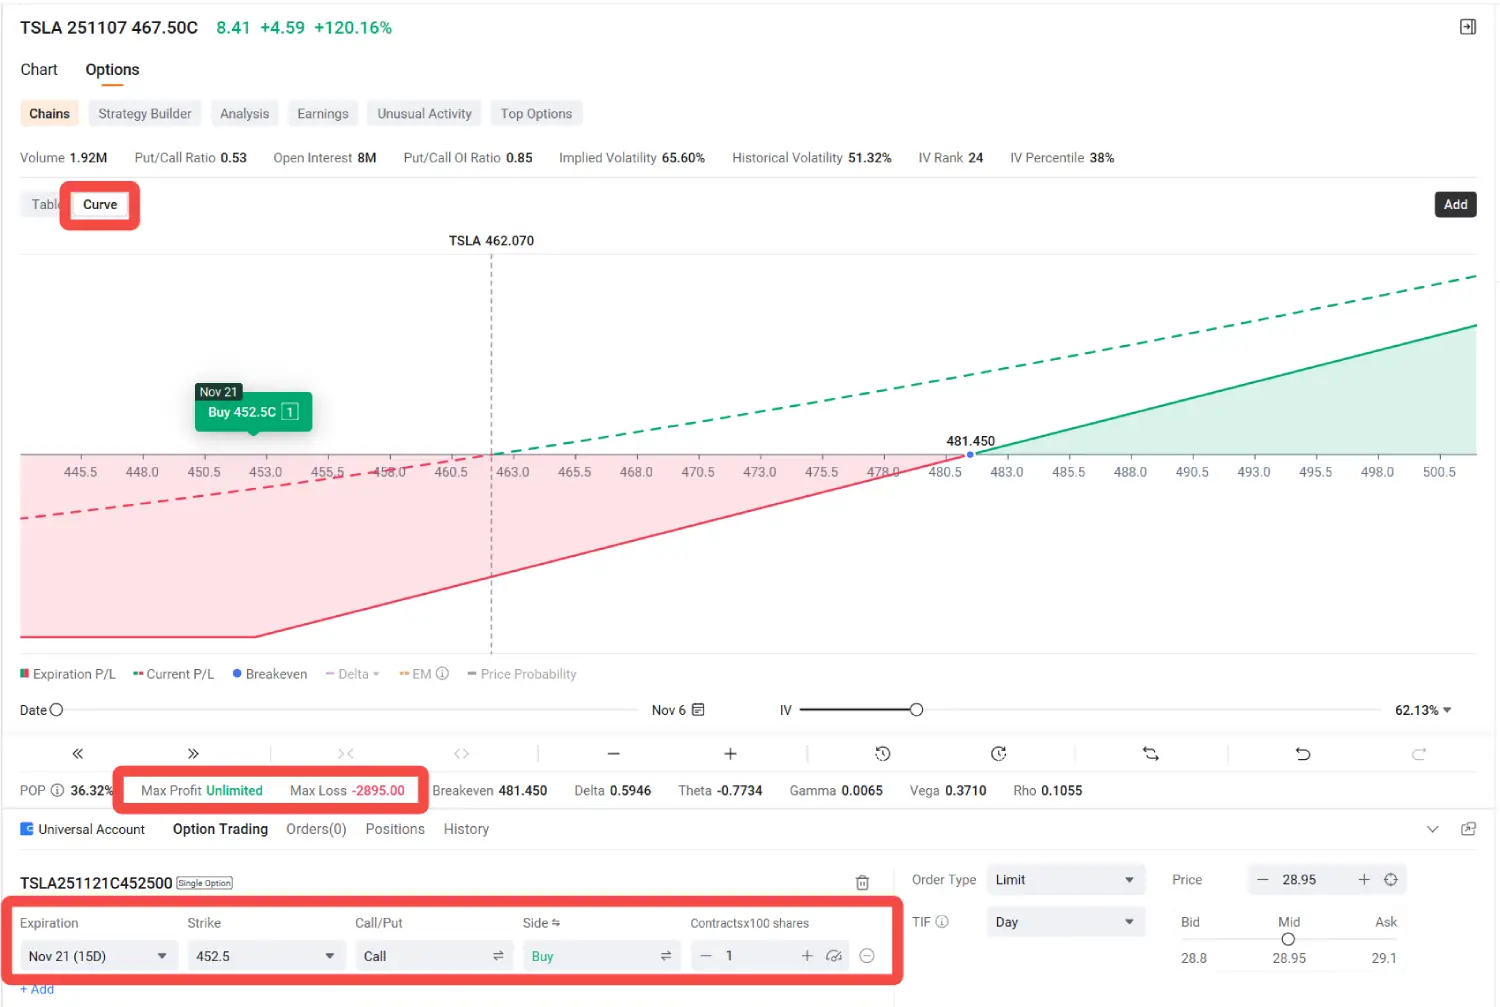Open the Strategy Builder tab

145,113
